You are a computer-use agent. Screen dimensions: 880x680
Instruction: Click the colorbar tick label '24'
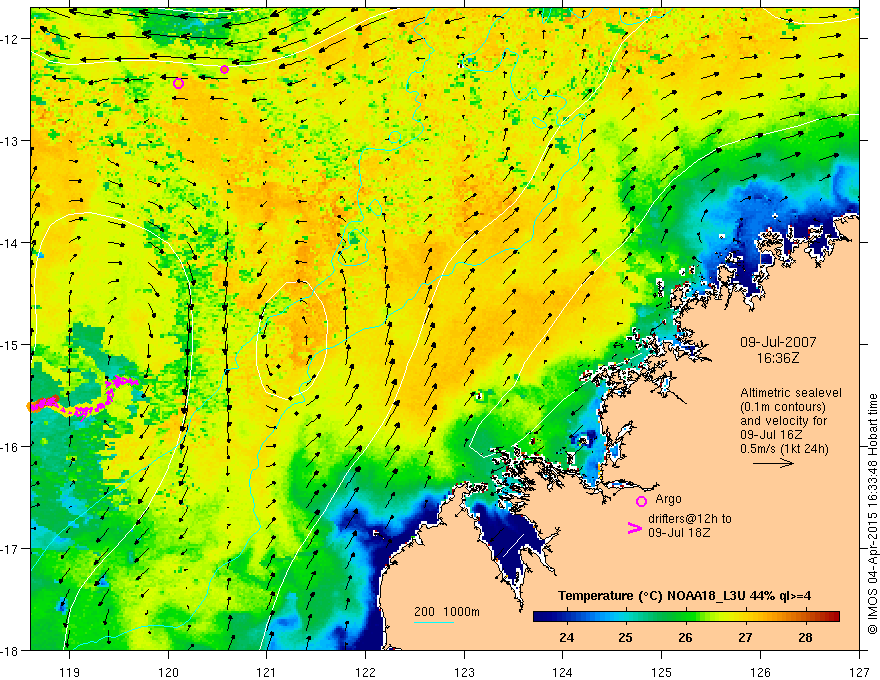pos(567,637)
